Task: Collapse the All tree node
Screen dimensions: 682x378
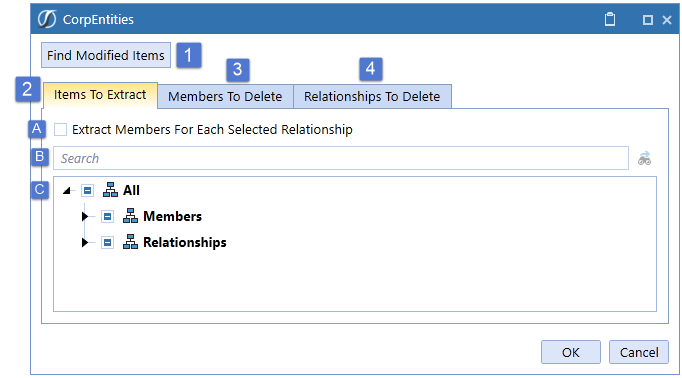Action: pyautogui.click(x=67, y=191)
